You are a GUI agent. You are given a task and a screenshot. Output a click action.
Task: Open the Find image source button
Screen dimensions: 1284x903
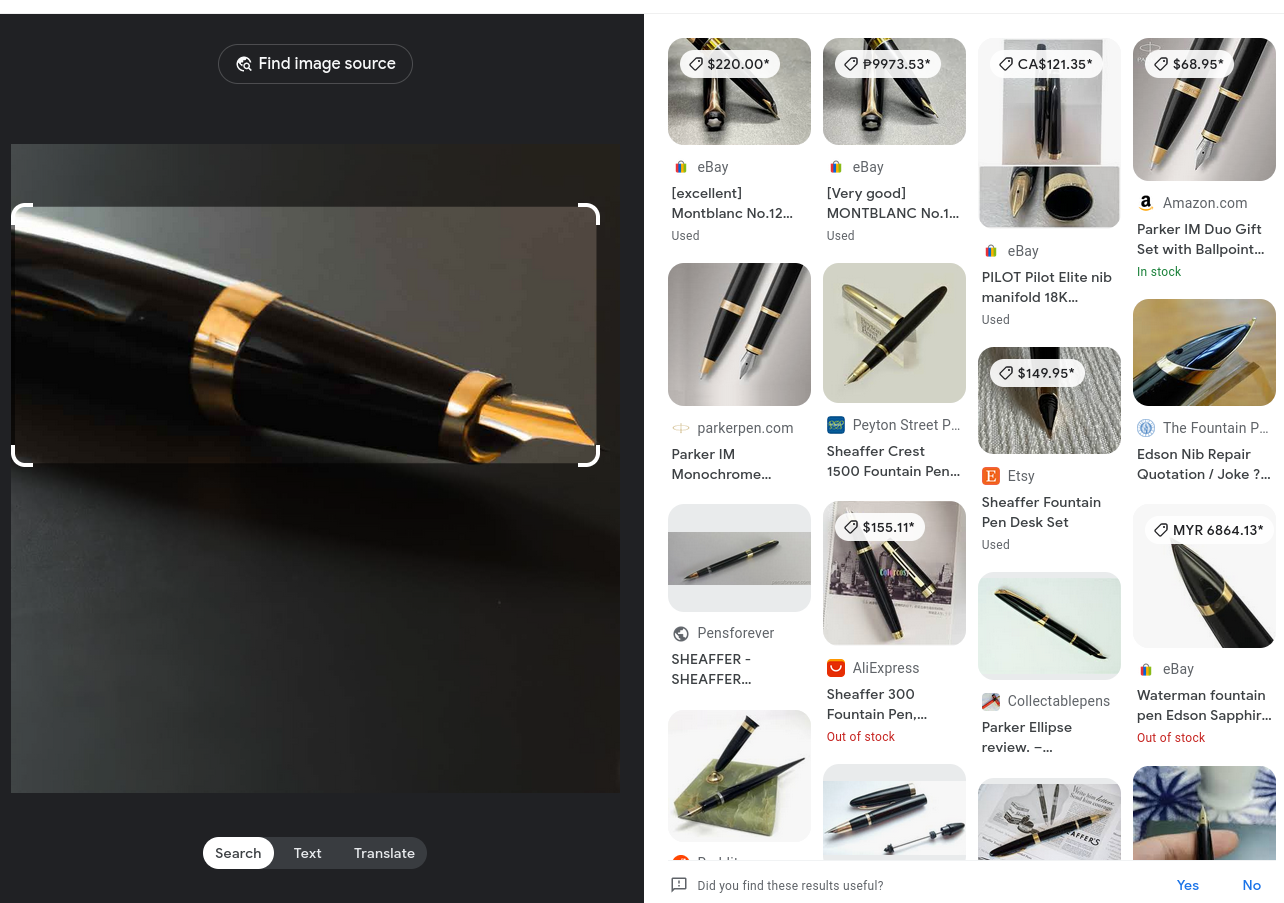pyautogui.click(x=315, y=64)
